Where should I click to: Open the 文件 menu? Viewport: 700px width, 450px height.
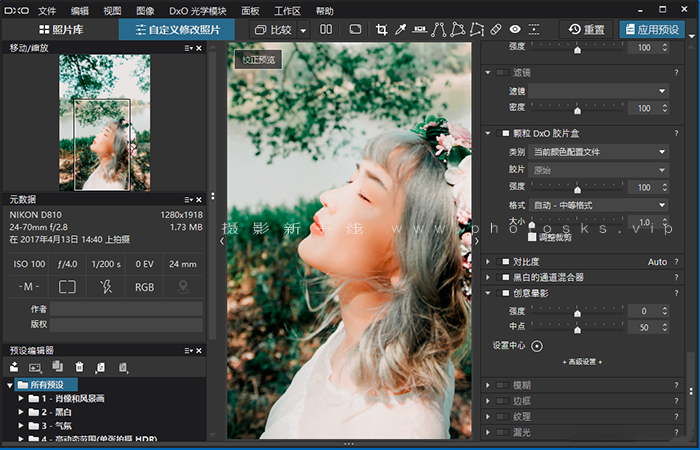(47, 11)
